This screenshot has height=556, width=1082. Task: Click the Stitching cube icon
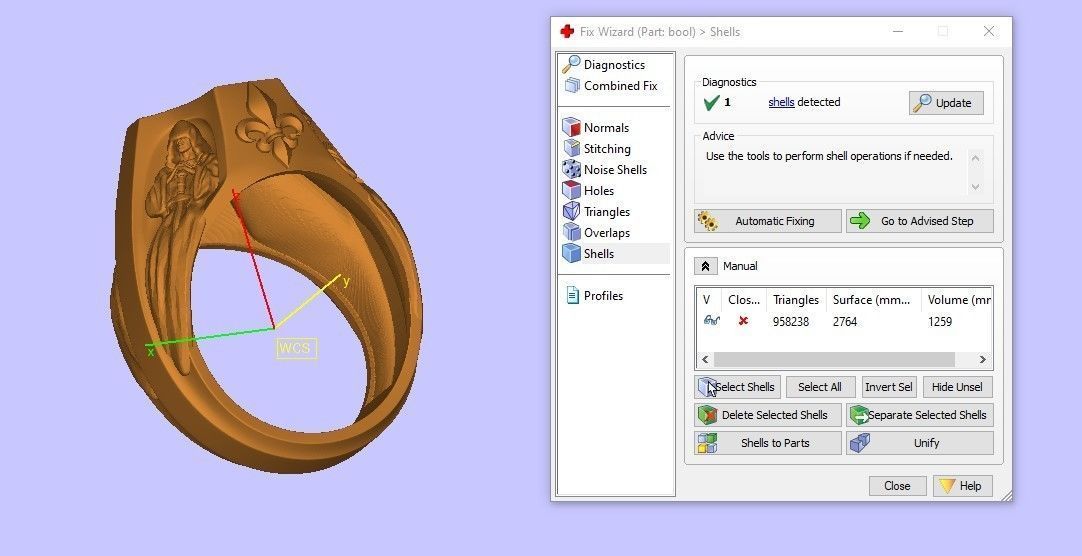click(x=571, y=148)
